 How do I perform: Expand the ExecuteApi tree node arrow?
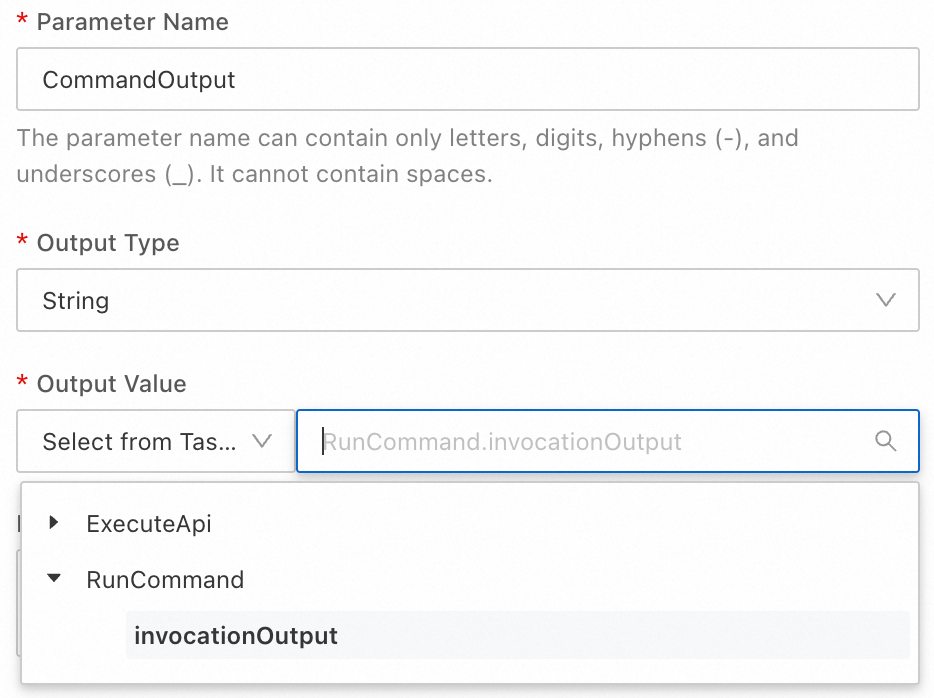coord(54,522)
